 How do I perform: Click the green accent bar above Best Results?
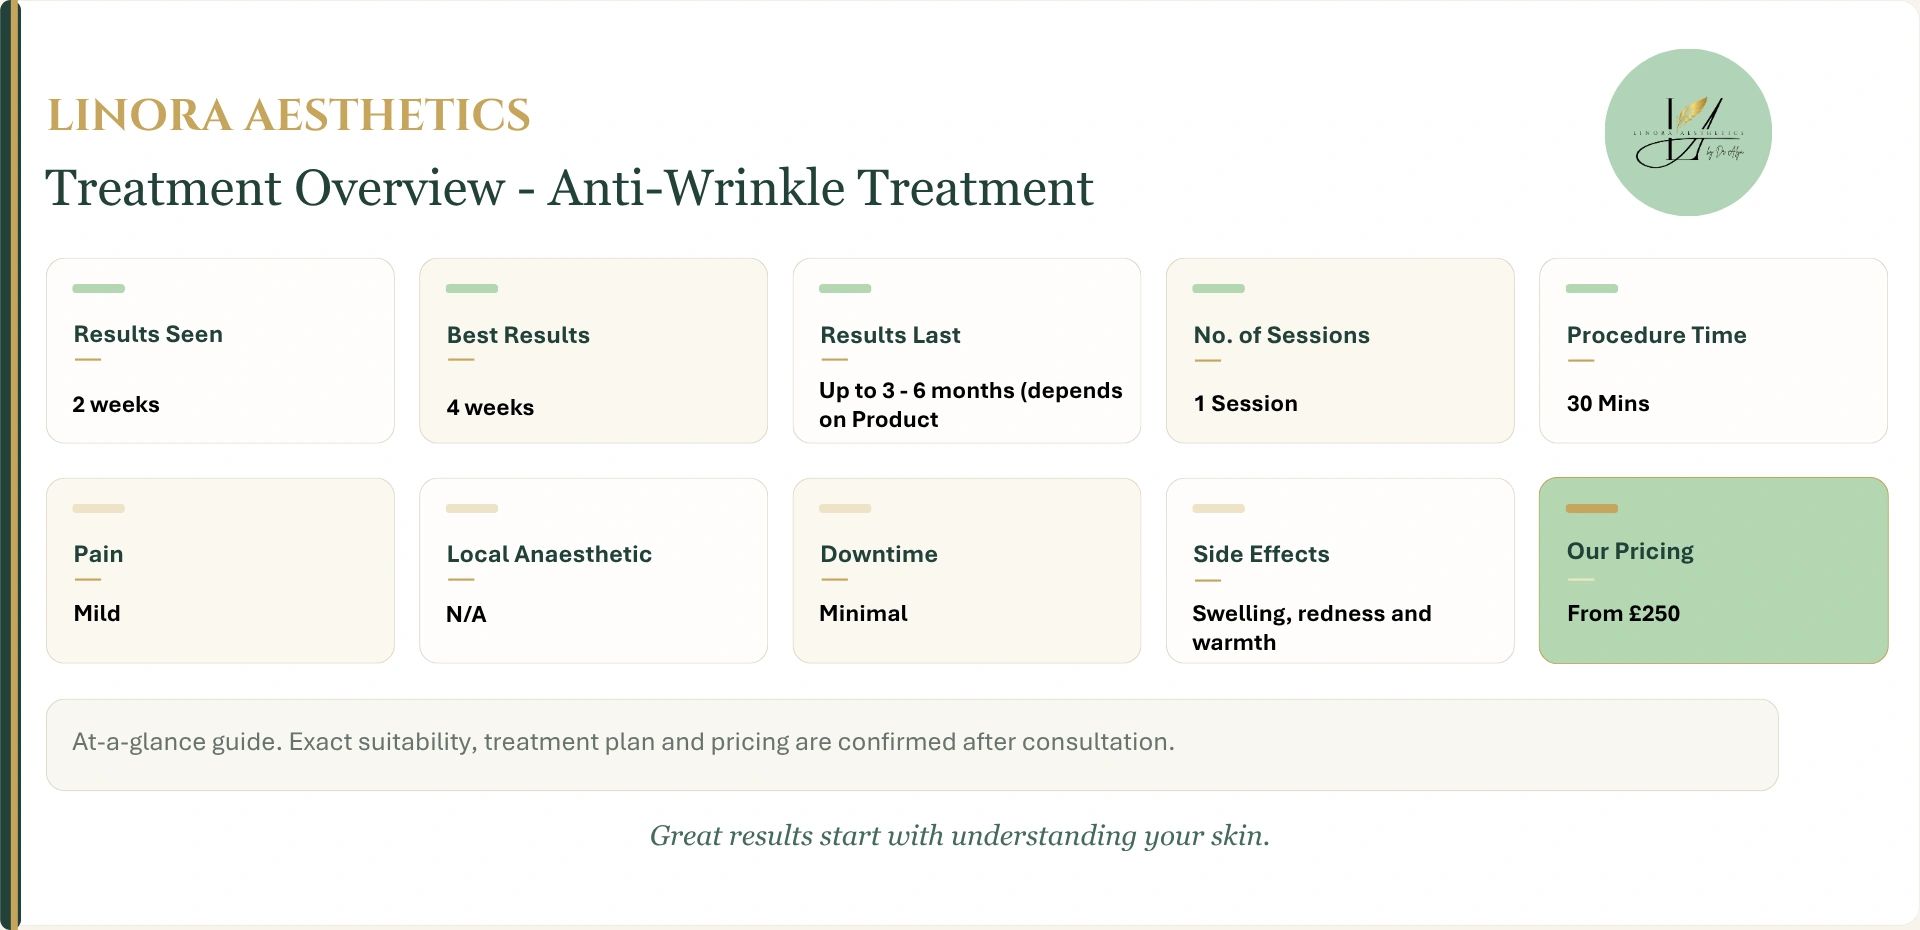[471, 288]
